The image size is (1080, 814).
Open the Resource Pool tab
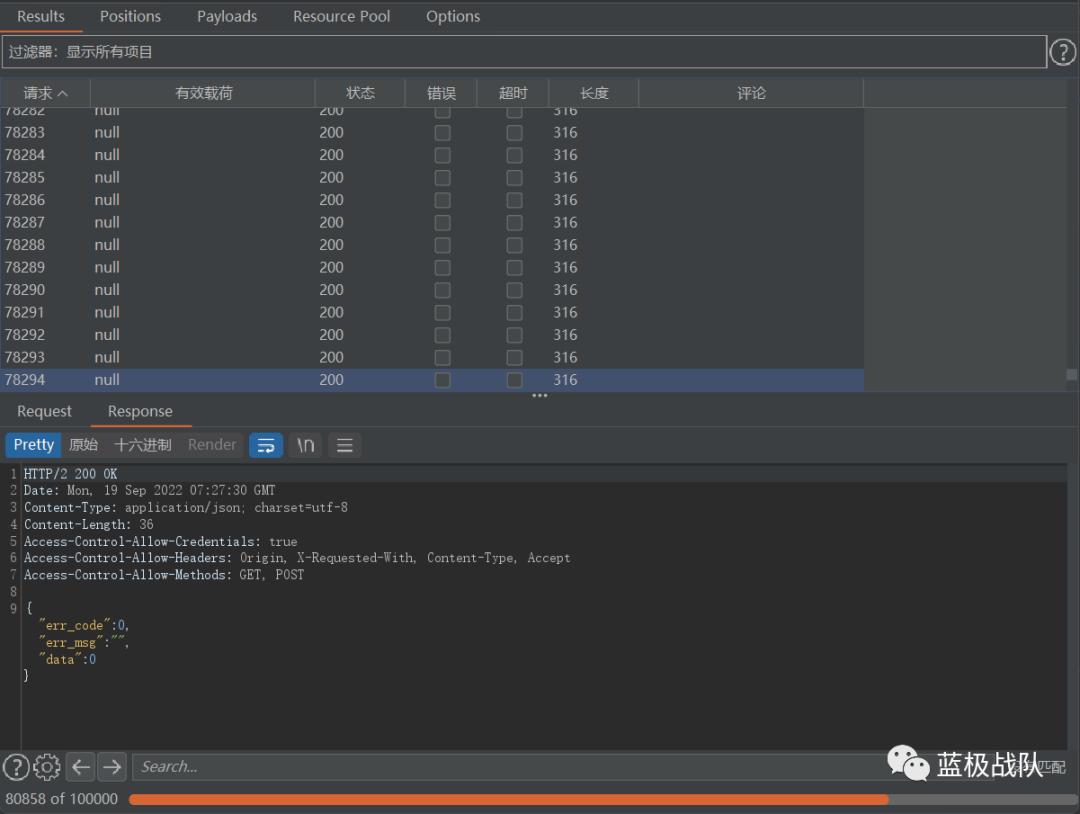click(342, 16)
